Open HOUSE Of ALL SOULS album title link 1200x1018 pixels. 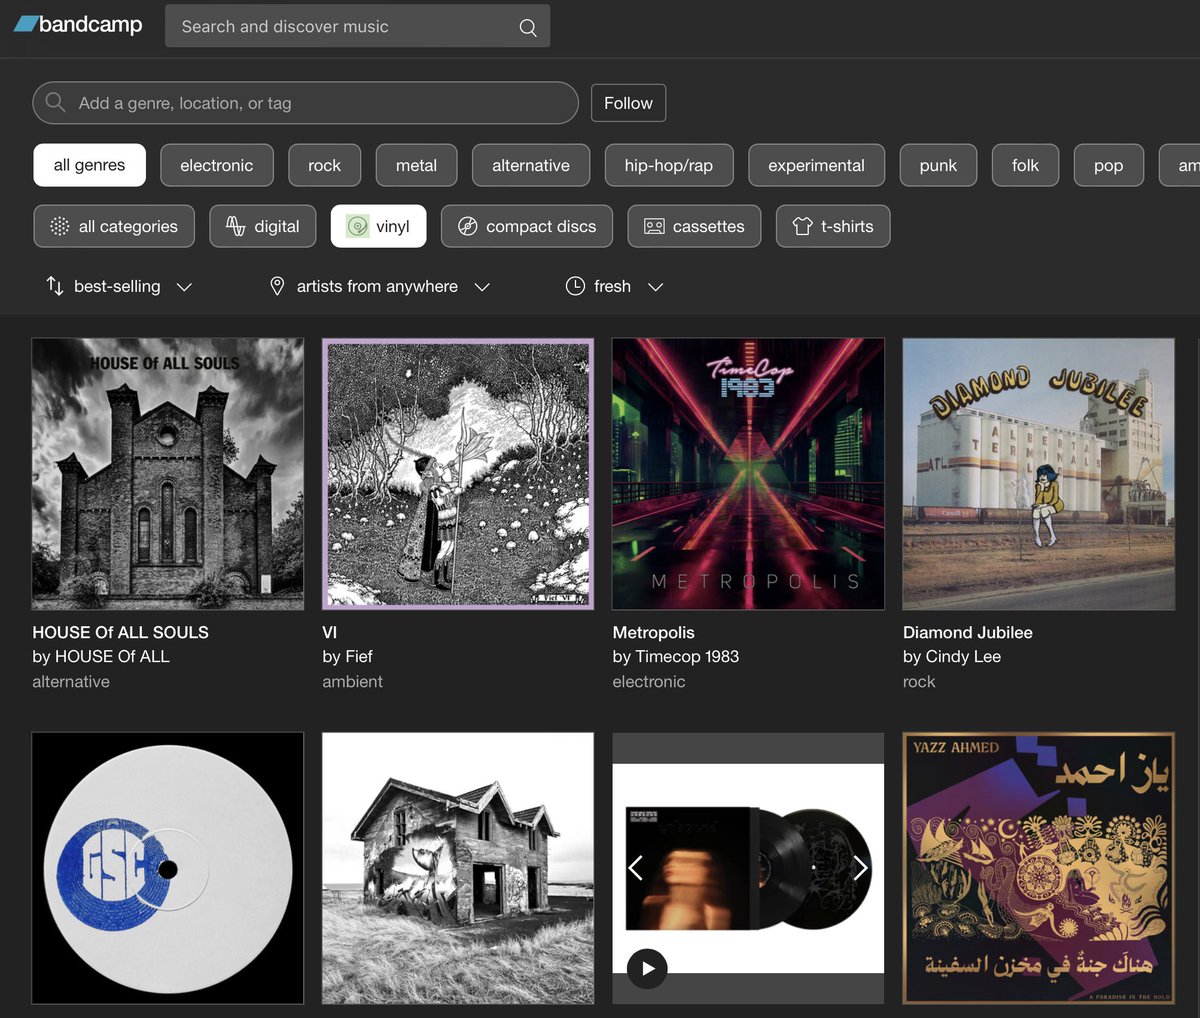coord(120,632)
